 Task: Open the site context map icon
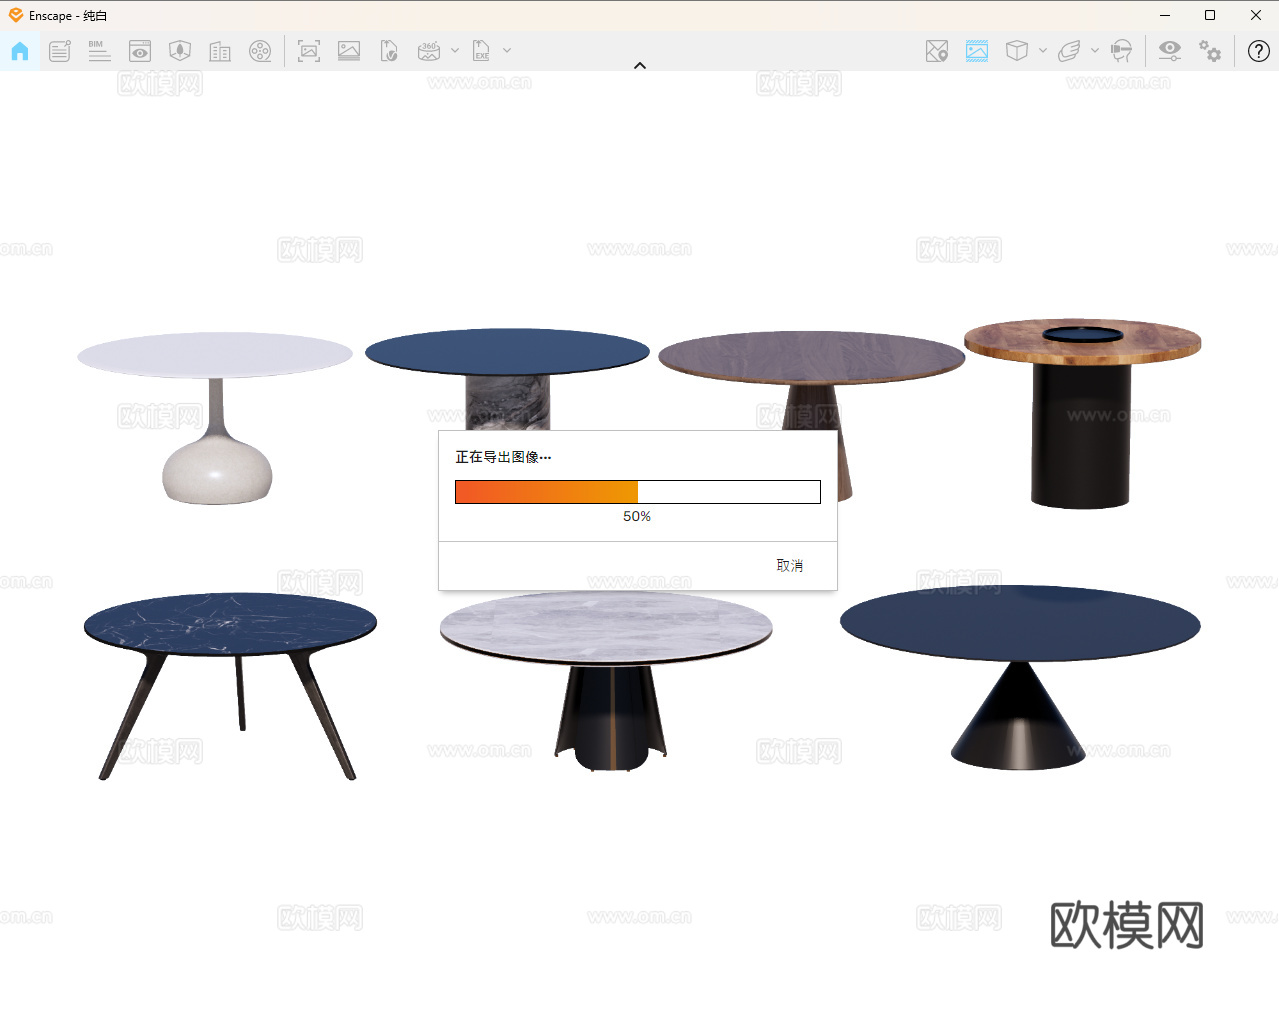180,51
